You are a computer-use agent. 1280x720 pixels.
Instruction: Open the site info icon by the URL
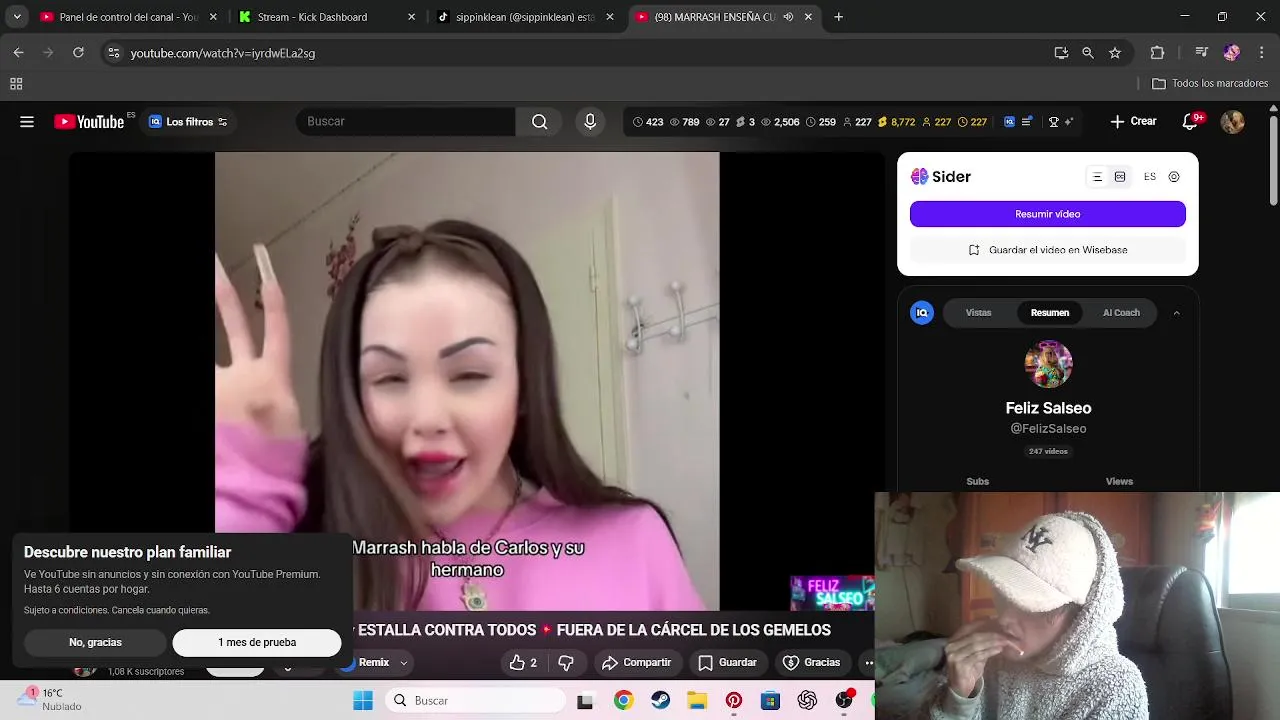tap(114, 53)
